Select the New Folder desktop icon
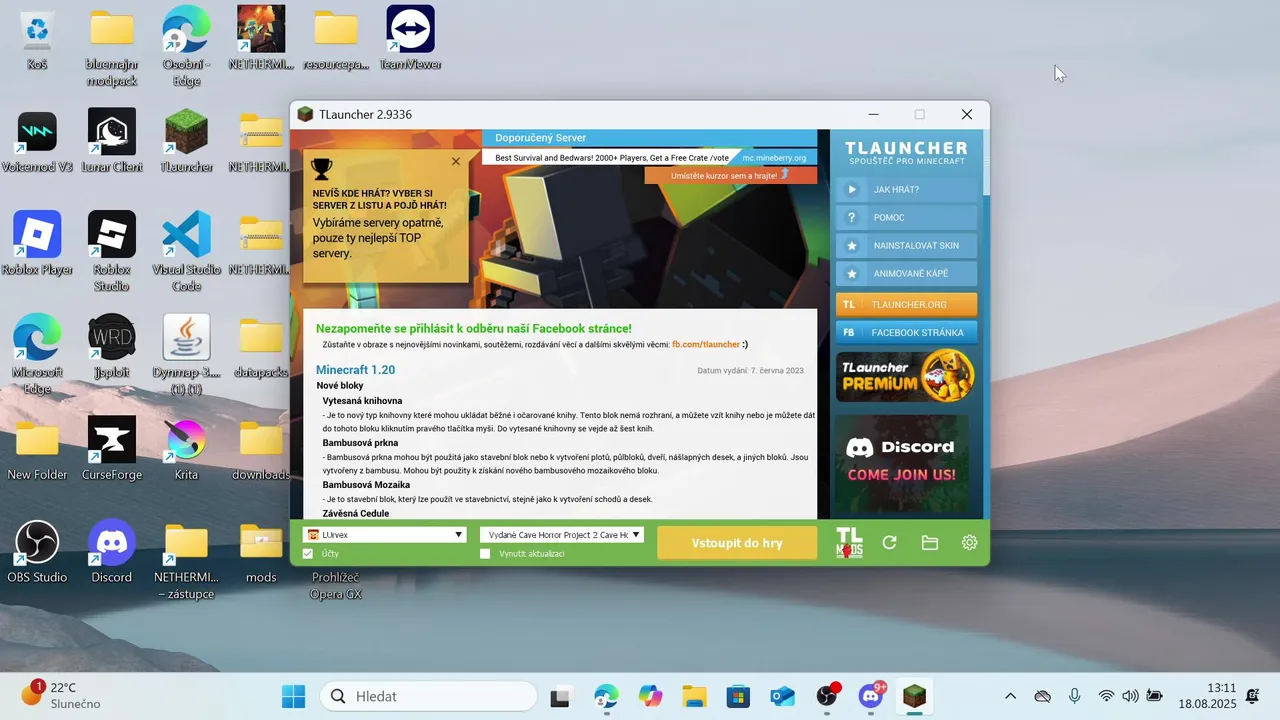This screenshot has height=720, width=1280. point(37,449)
